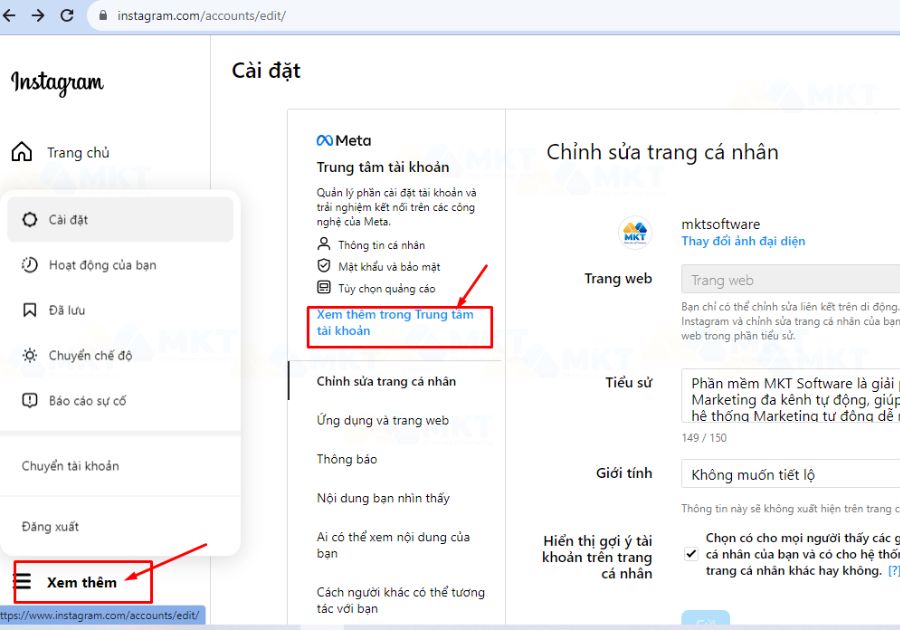
Task: Select the Chuyển chế độ sun icon
Action: point(30,355)
